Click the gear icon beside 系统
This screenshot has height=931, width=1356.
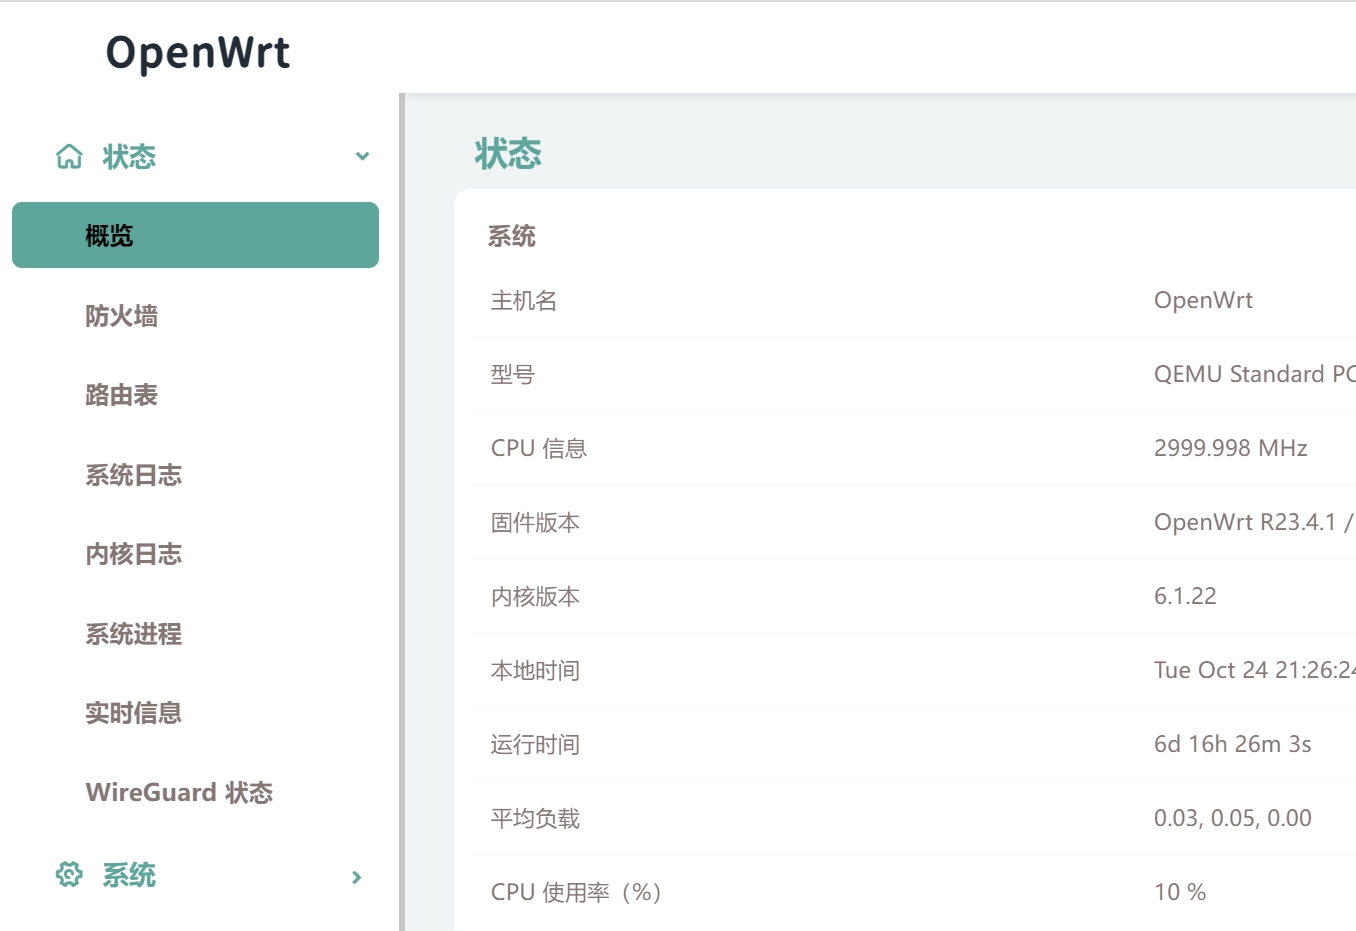click(69, 875)
